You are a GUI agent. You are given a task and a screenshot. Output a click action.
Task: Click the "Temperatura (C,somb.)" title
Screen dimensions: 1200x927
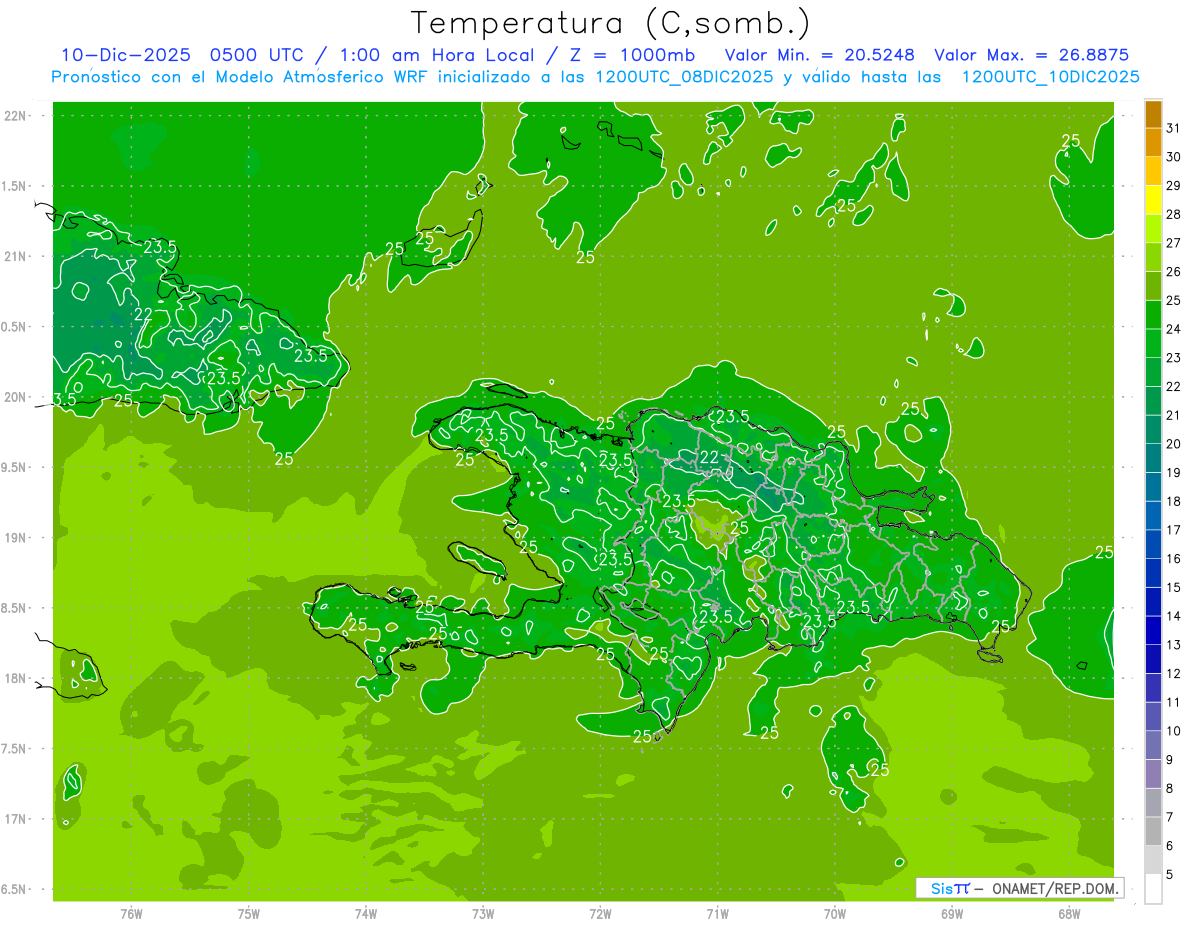610,24
